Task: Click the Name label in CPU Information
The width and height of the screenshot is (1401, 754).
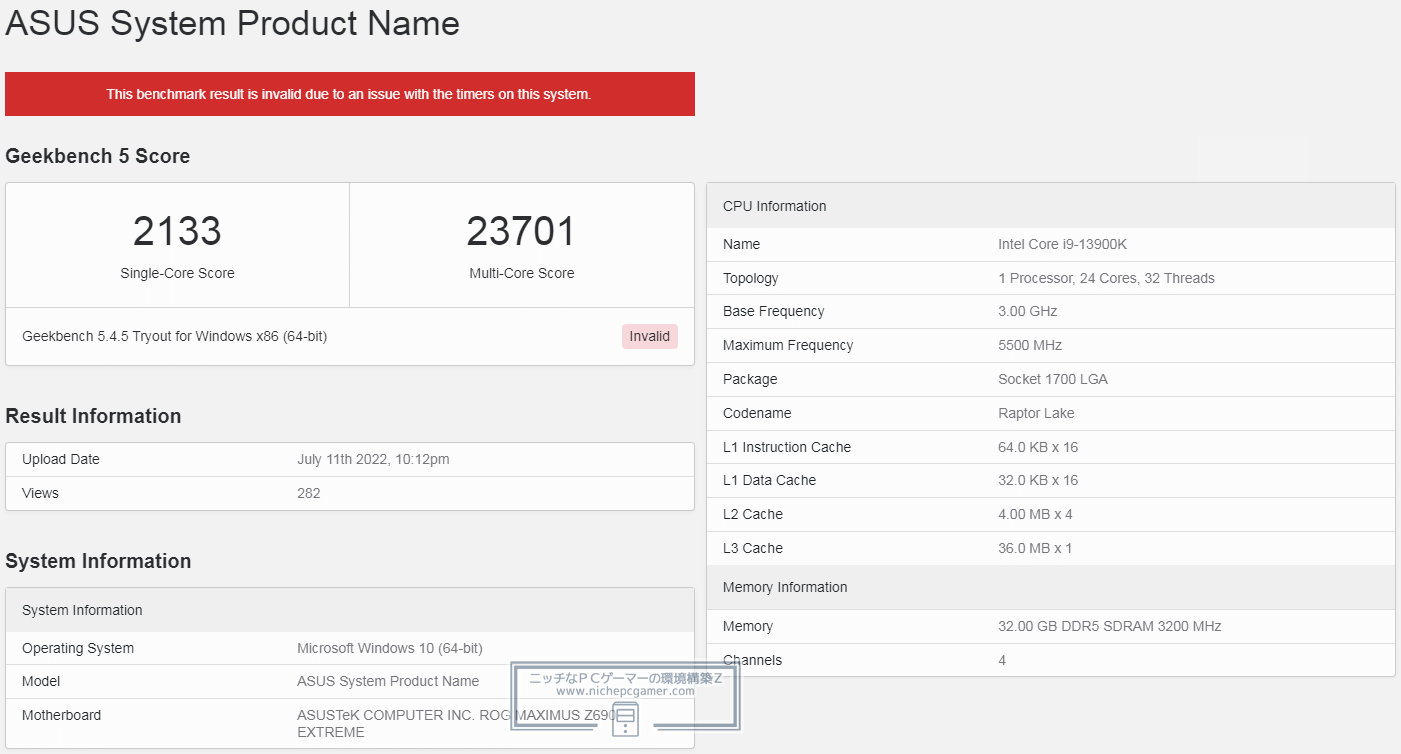Action: pos(741,244)
